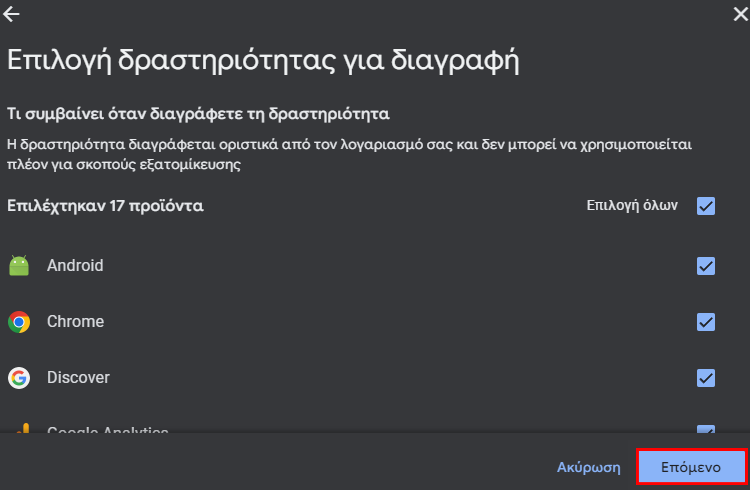Click the 'Επιλογή όλων' label text
The height and width of the screenshot is (490, 750).
coord(632,205)
